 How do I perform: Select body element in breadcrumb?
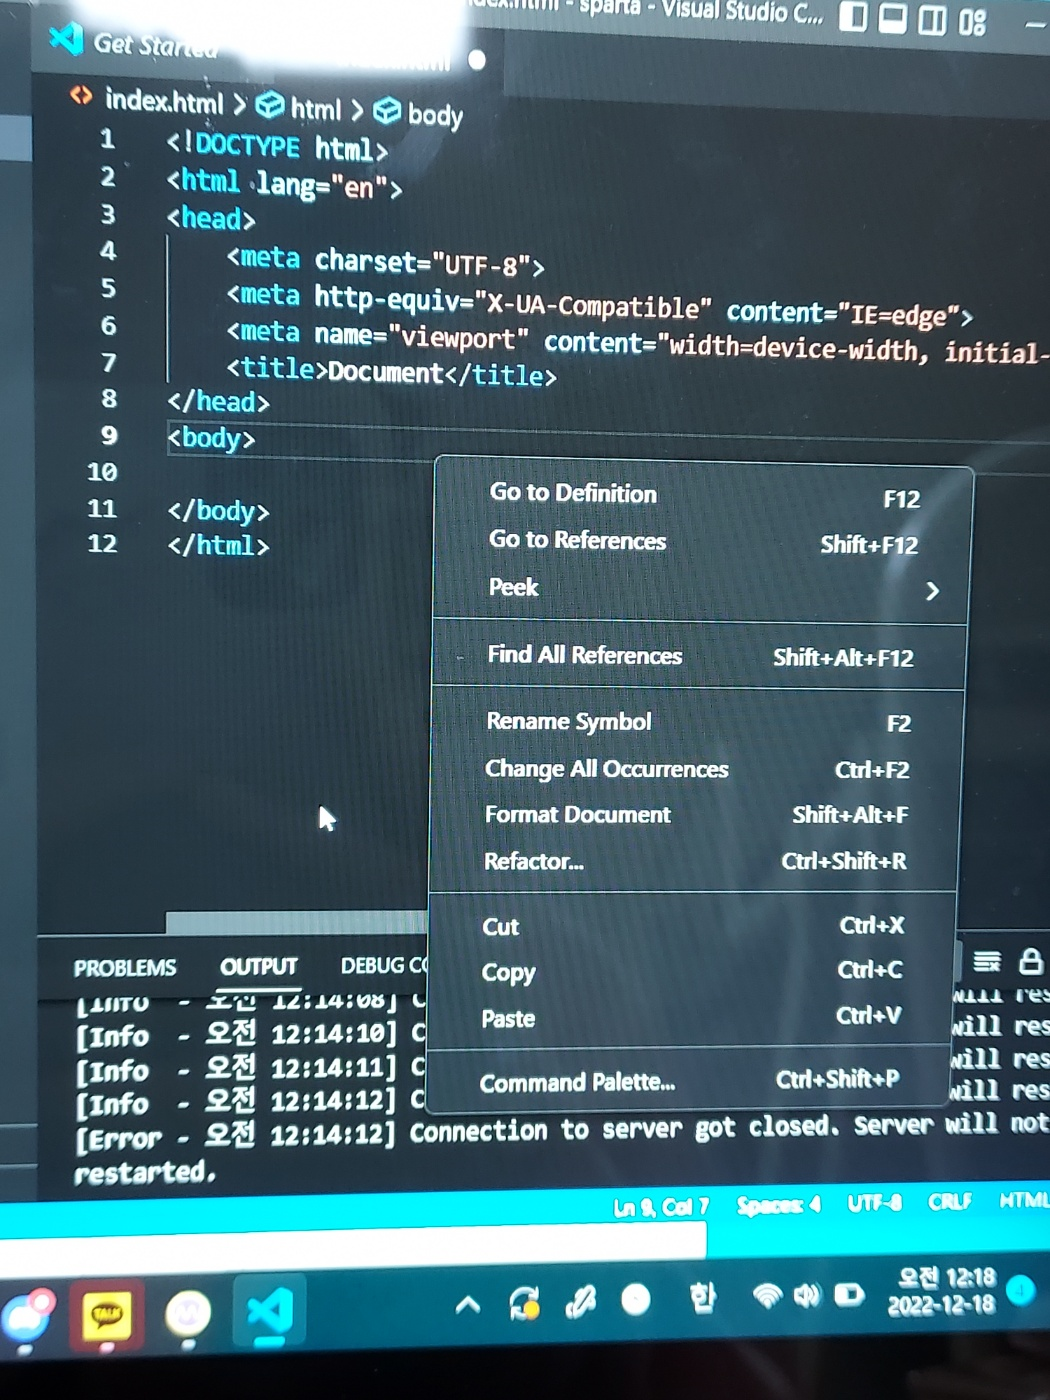point(435,114)
